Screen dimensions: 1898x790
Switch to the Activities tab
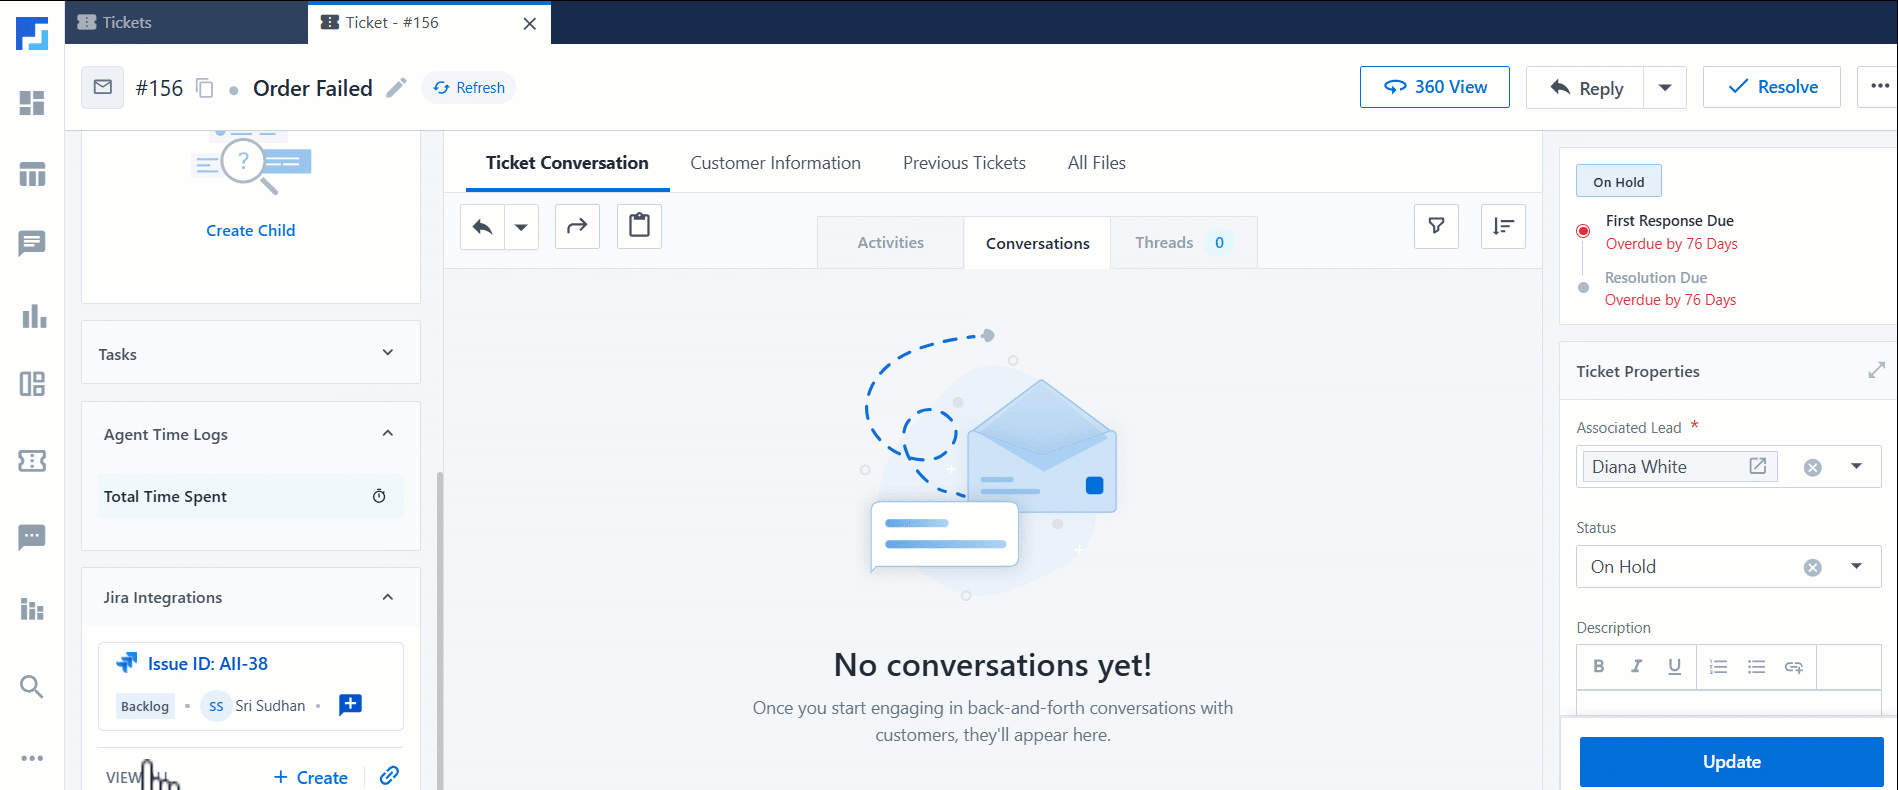(890, 243)
